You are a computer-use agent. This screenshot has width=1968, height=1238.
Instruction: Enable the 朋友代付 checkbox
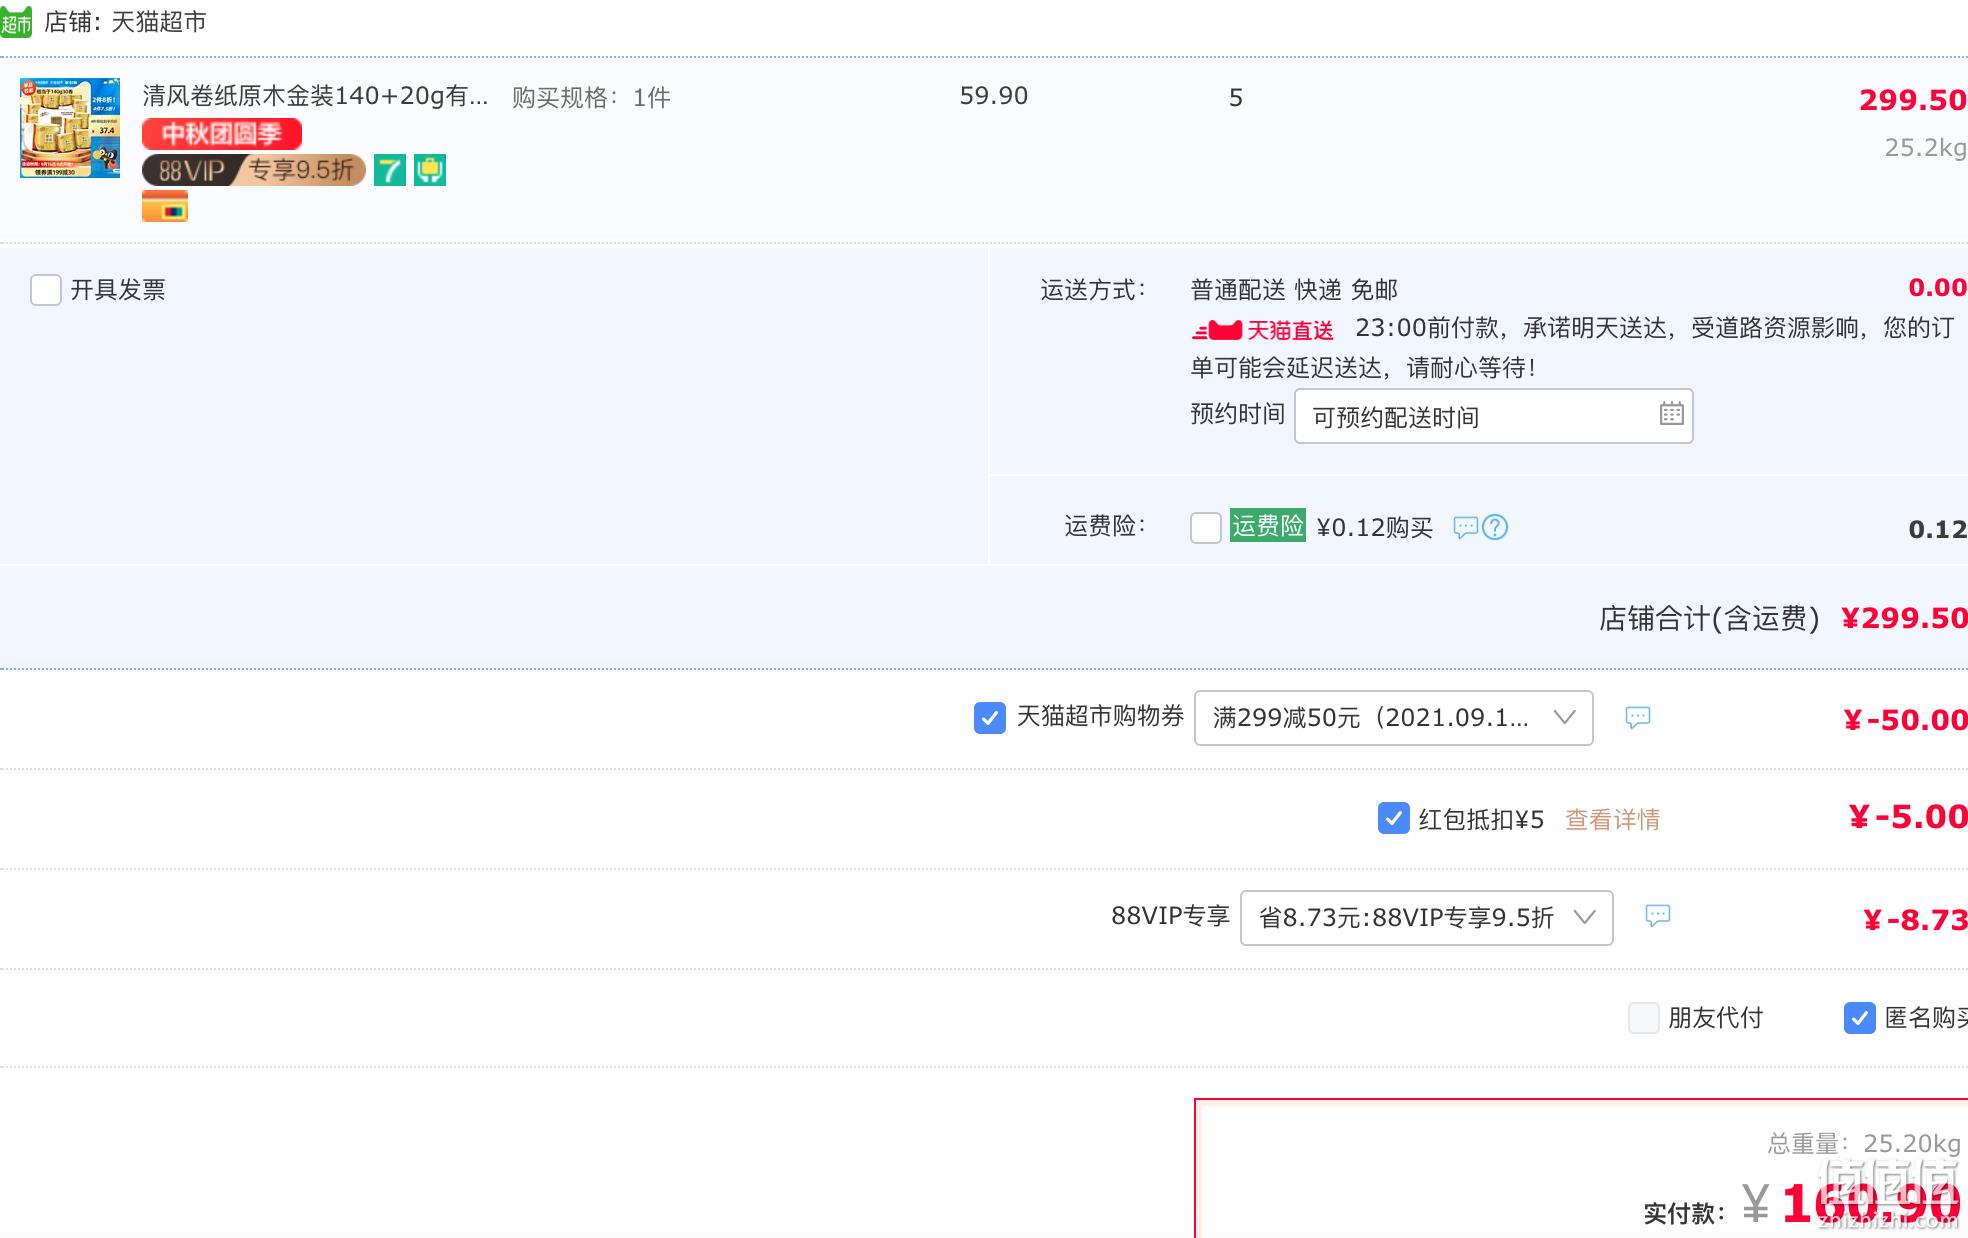pyautogui.click(x=1644, y=1018)
